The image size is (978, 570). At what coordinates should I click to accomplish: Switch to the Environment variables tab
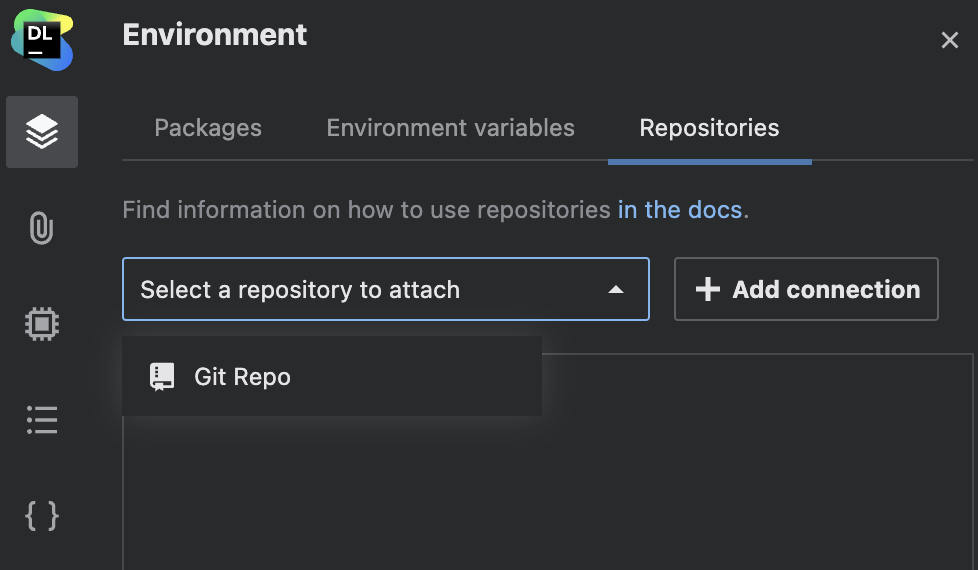(x=451, y=128)
